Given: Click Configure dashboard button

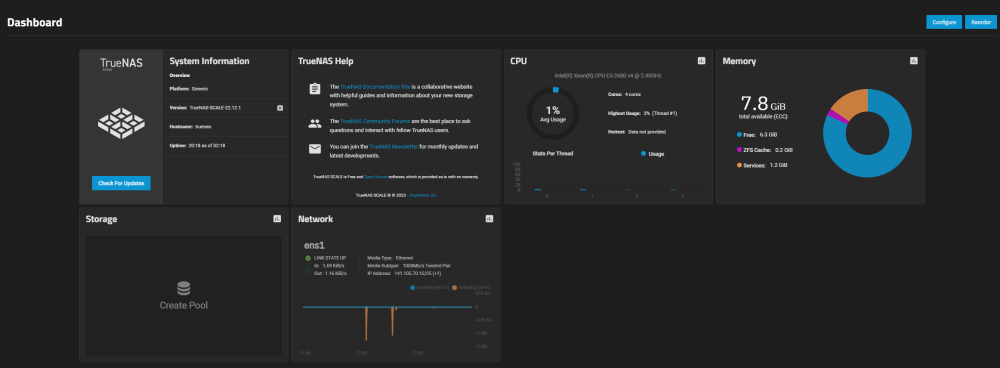Looking at the screenshot, I should coord(944,22).
